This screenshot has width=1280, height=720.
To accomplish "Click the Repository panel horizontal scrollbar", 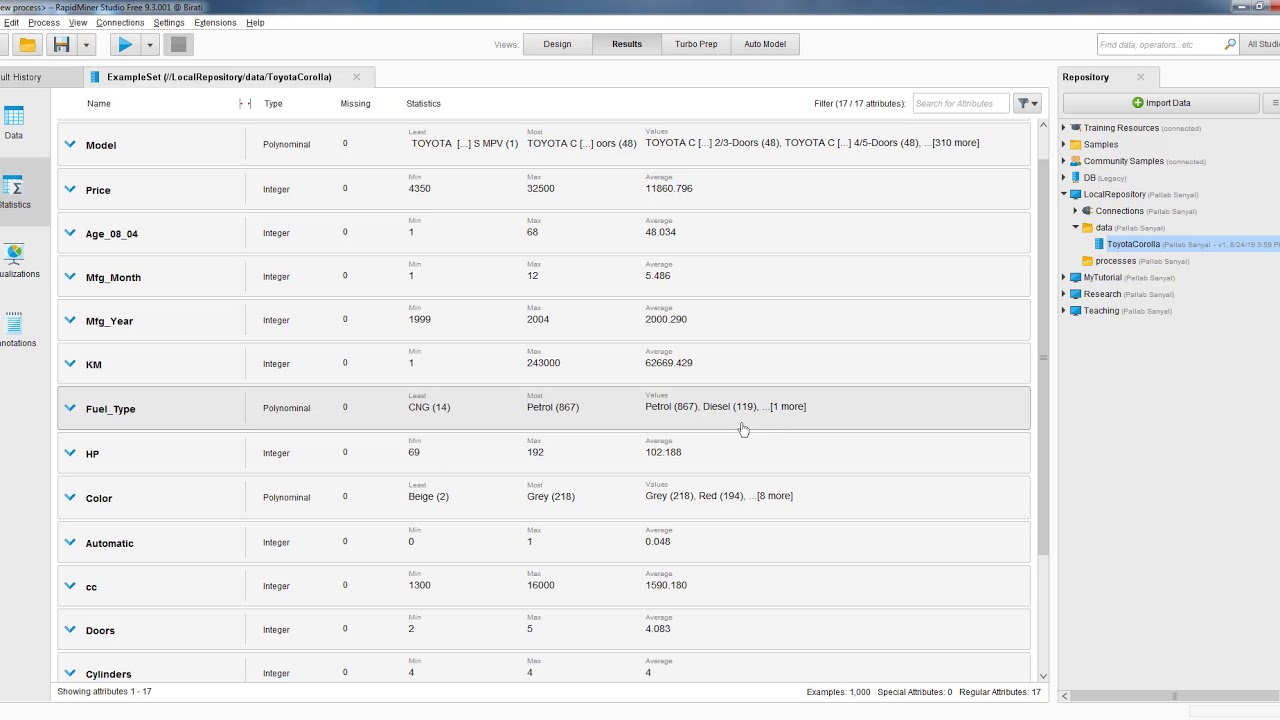I will (x=1175, y=696).
